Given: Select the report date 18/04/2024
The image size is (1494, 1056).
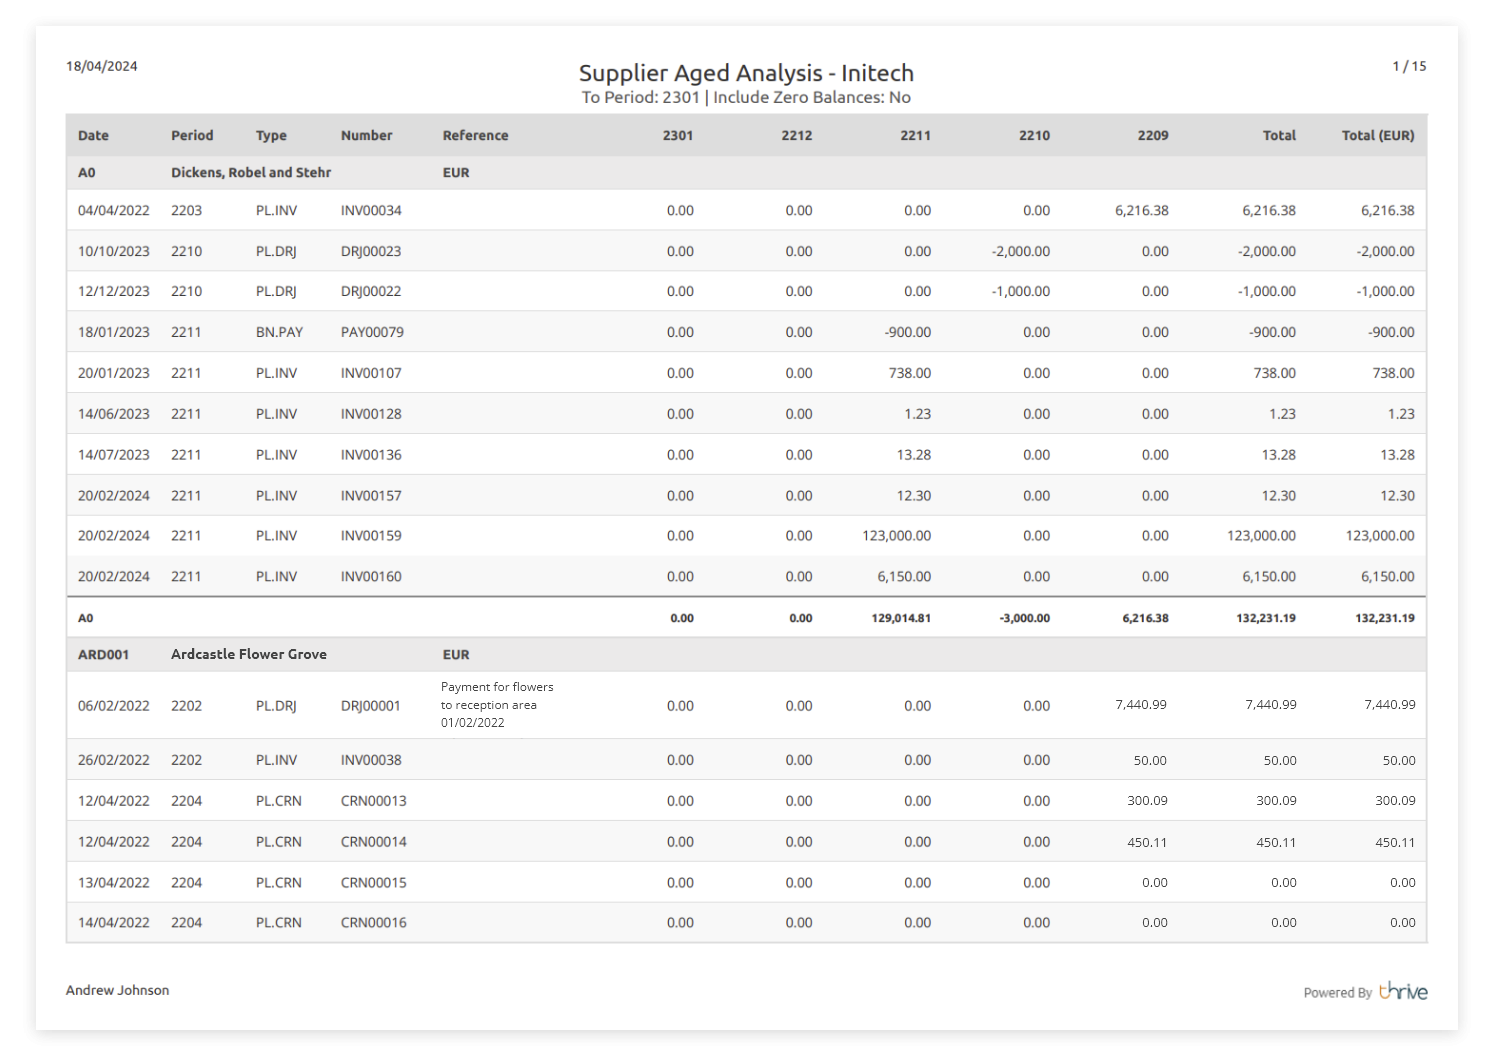Looking at the screenshot, I should tap(102, 66).
